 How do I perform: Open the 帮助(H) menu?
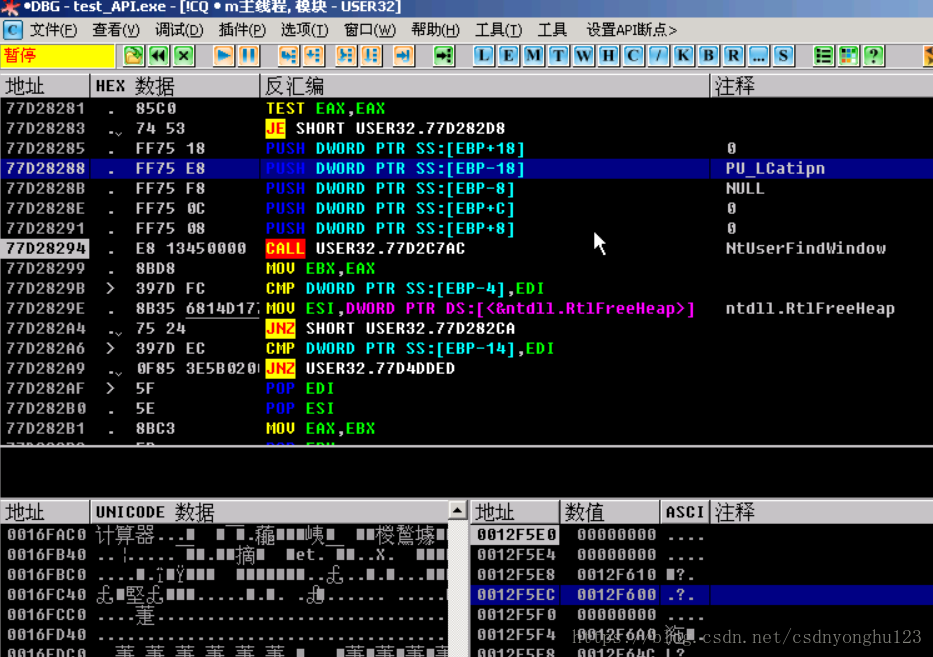[x=436, y=30]
